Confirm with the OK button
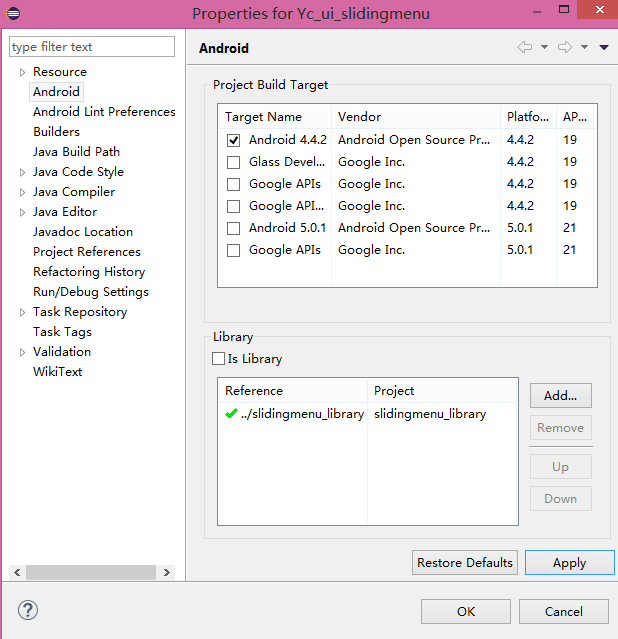 [x=466, y=611]
